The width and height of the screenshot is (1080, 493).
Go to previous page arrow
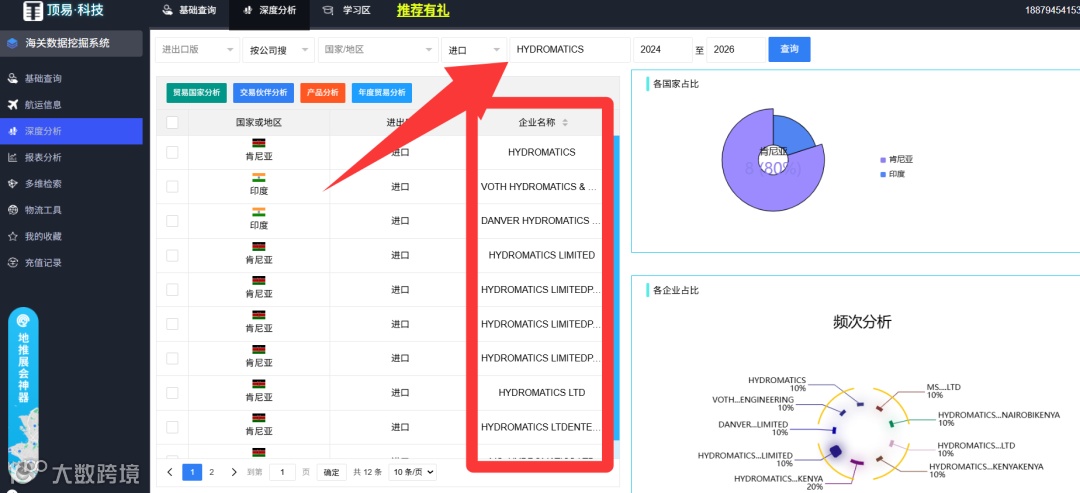pos(170,472)
